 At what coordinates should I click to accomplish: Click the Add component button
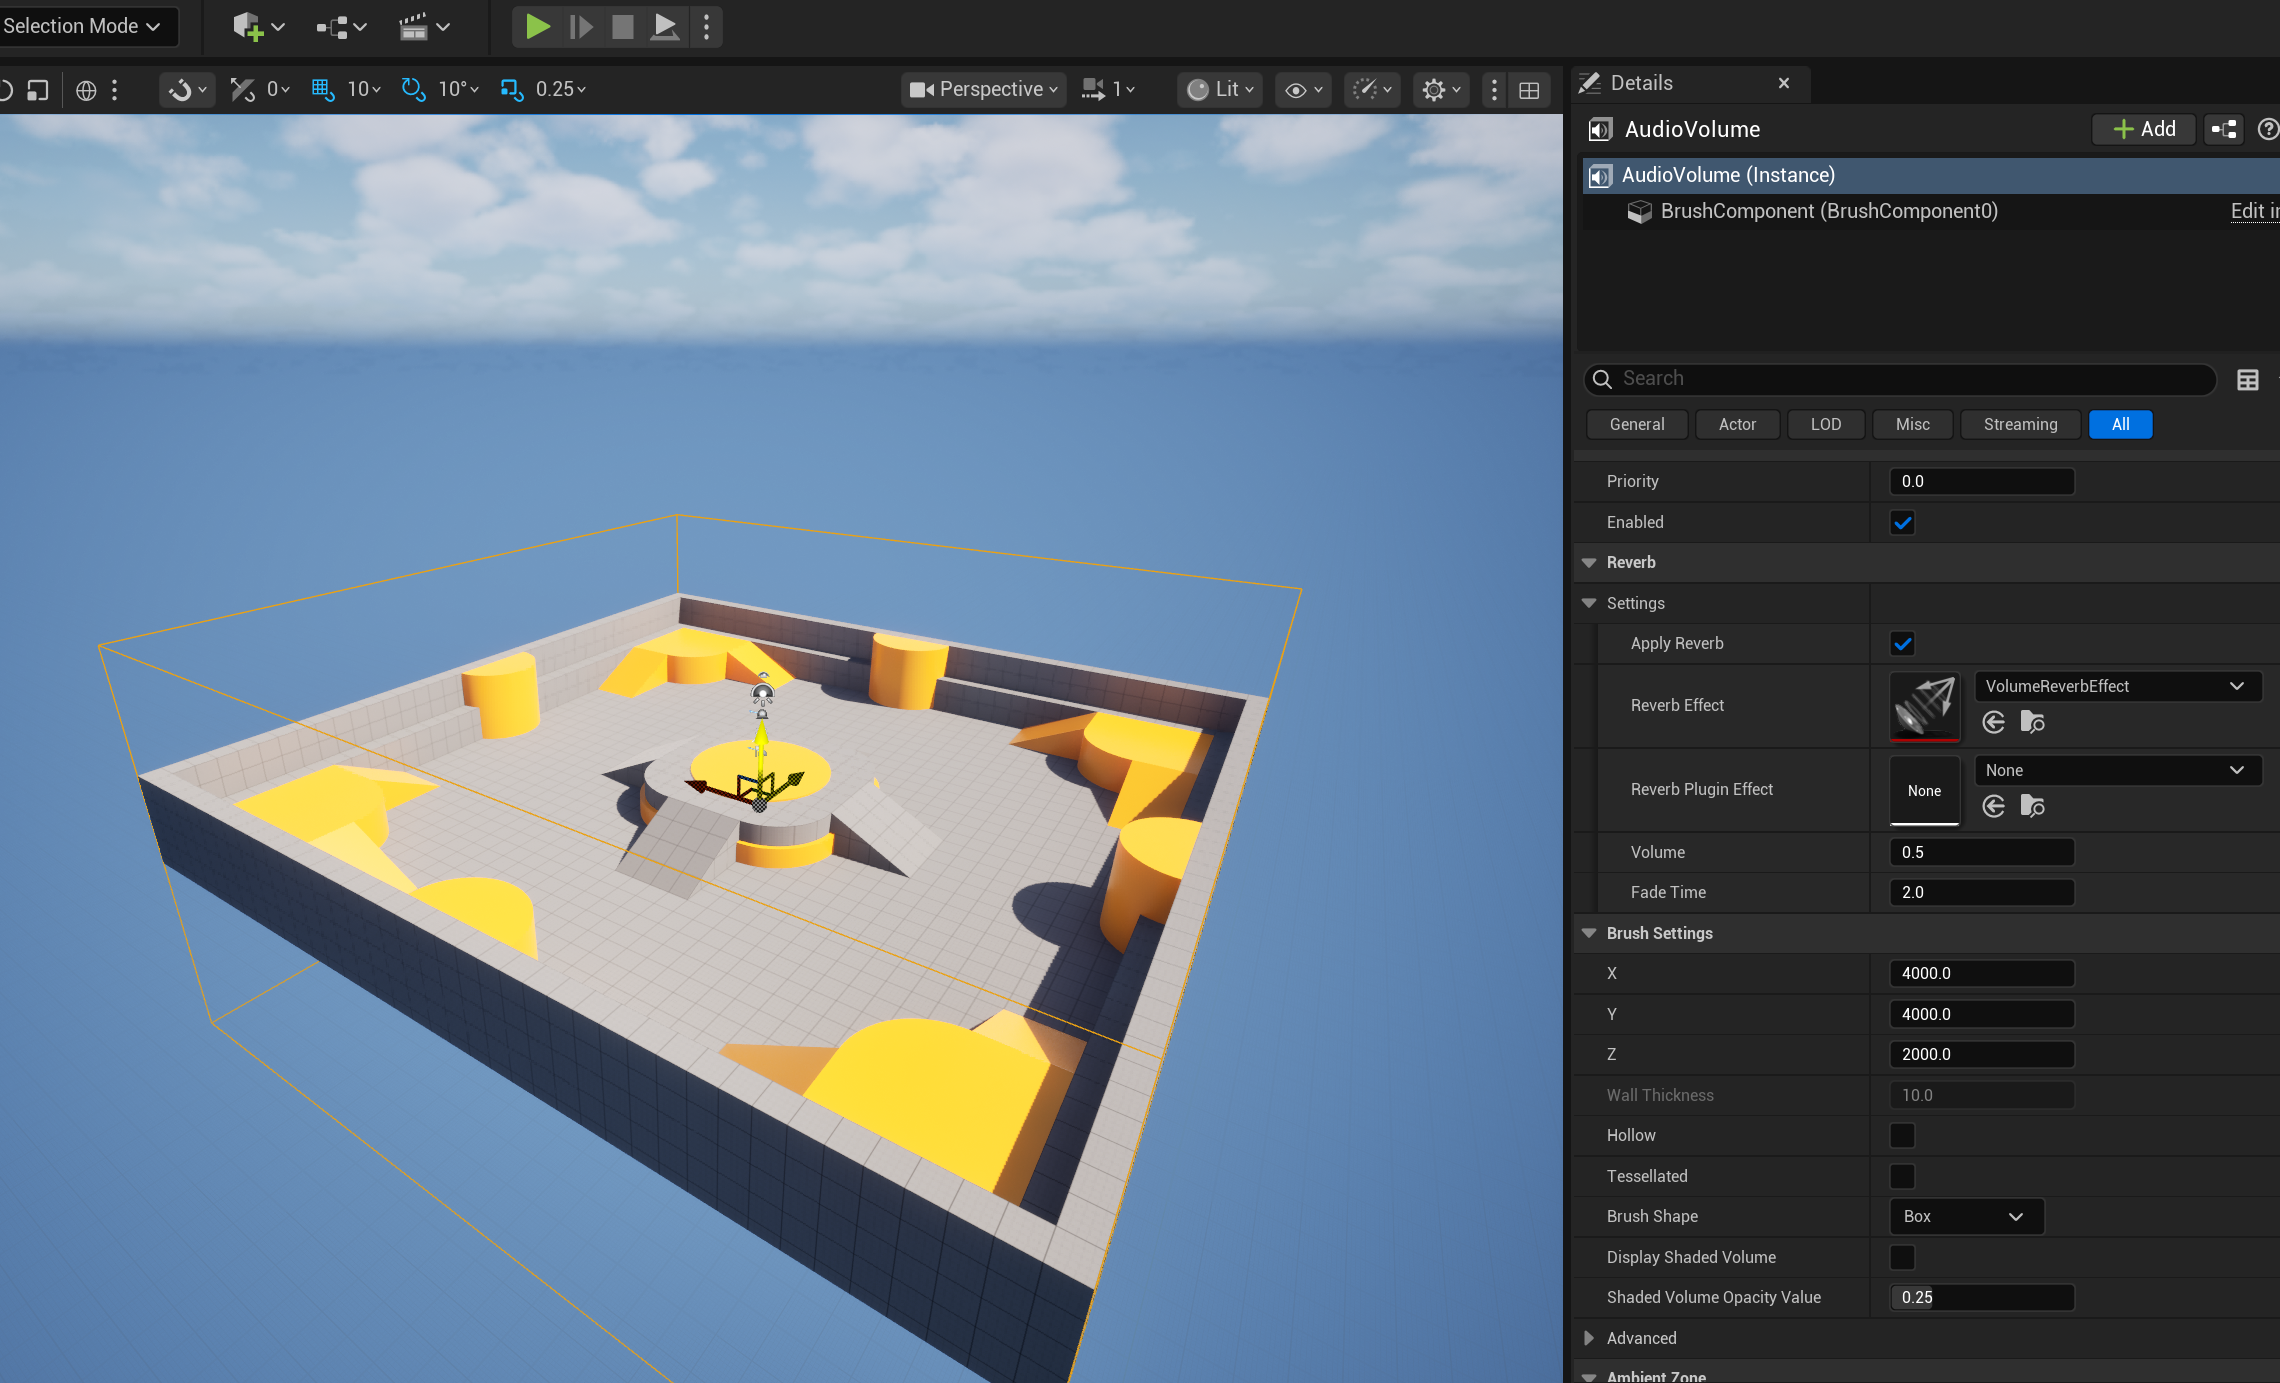2143,129
